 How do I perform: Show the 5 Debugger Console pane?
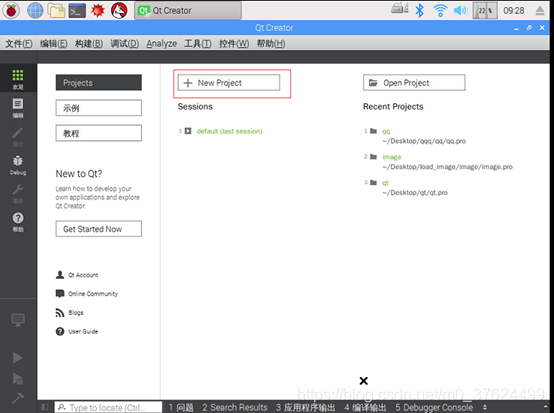(x=434, y=407)
